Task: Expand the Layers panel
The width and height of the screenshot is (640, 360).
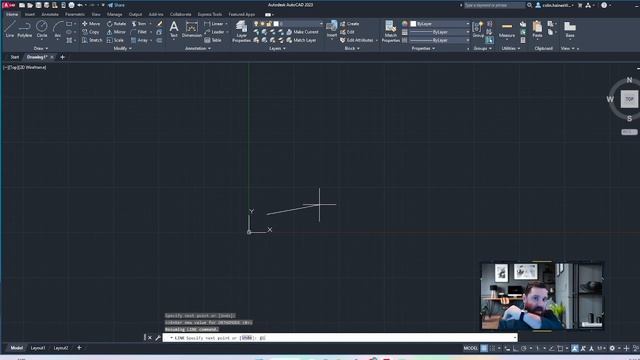Action: pos(277,48)
